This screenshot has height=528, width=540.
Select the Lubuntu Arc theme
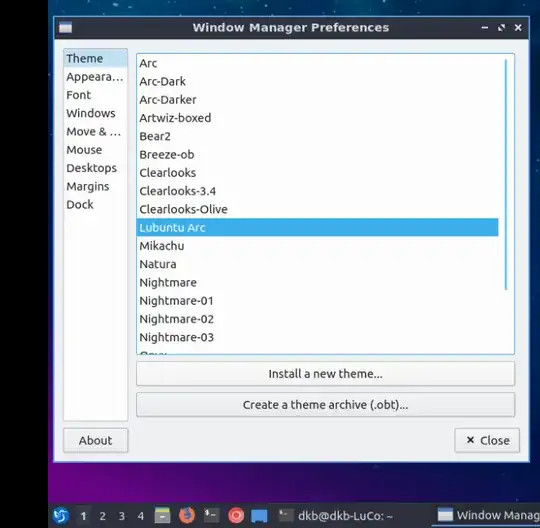click(x=317, y=227)
